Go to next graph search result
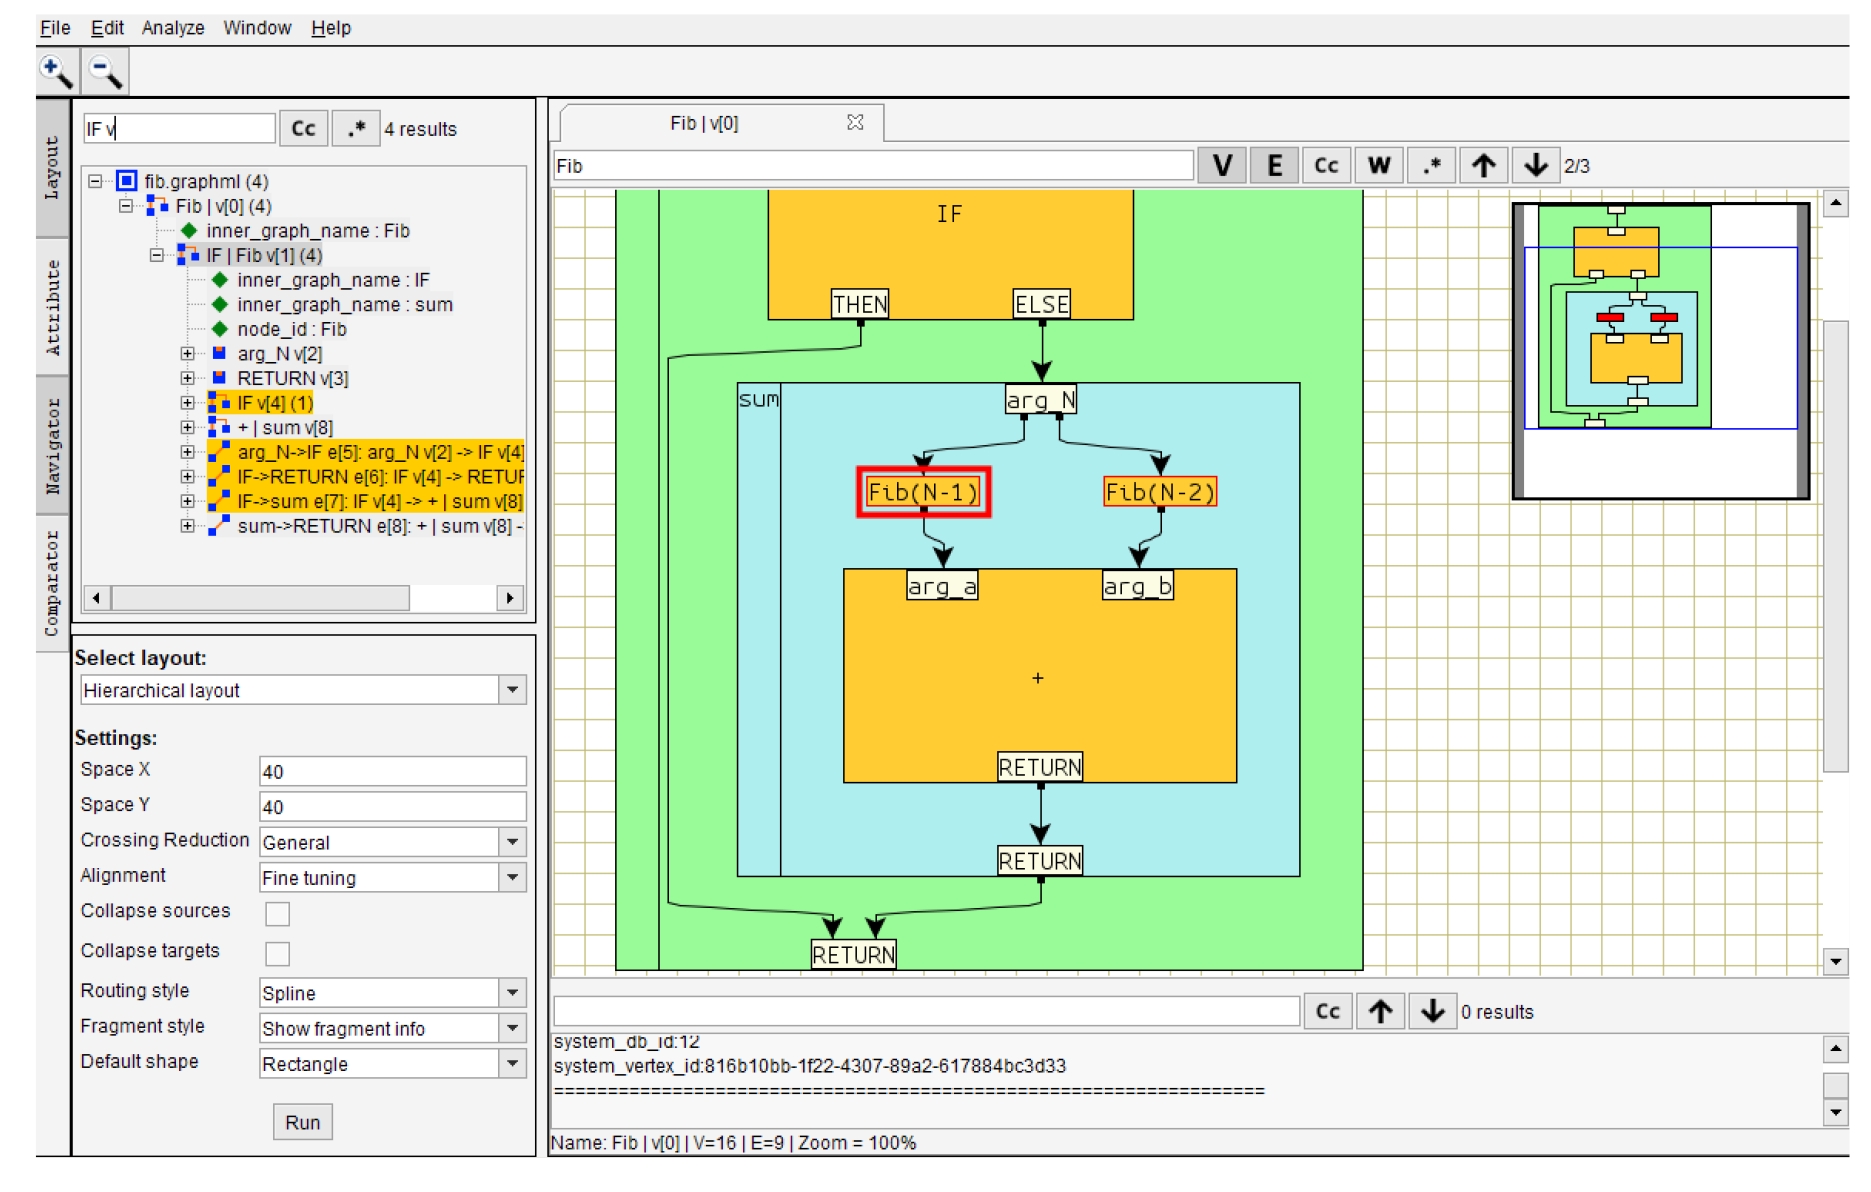Screen dimensions: 1871x1192 tap(1535, 165)
